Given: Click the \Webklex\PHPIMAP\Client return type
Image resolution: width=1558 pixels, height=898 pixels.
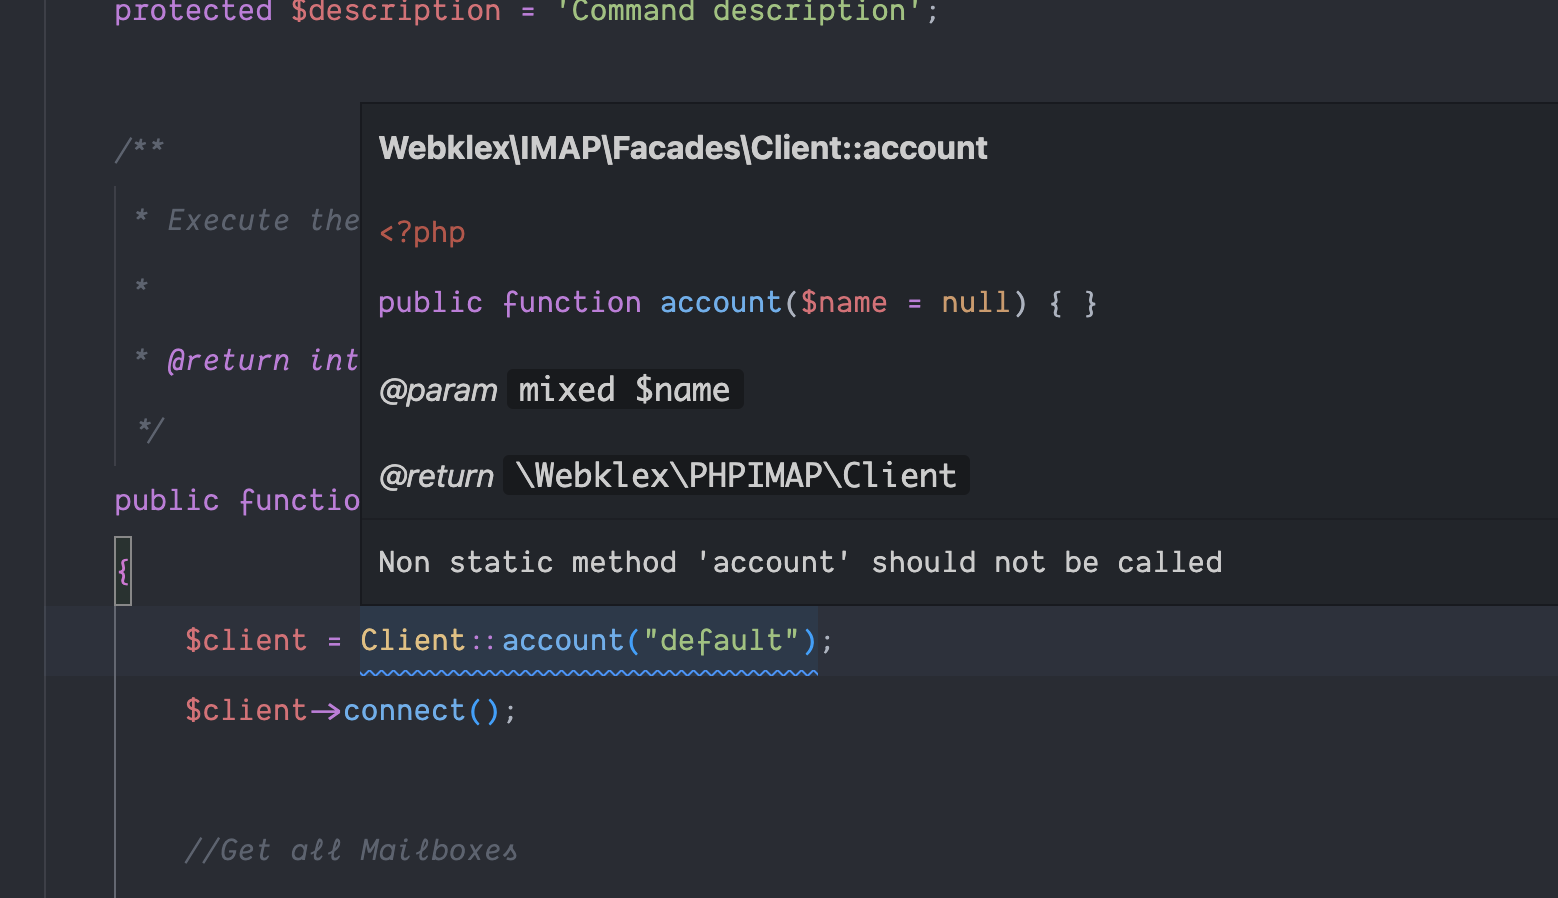Looking at the screenshot, I should point(736,476).
